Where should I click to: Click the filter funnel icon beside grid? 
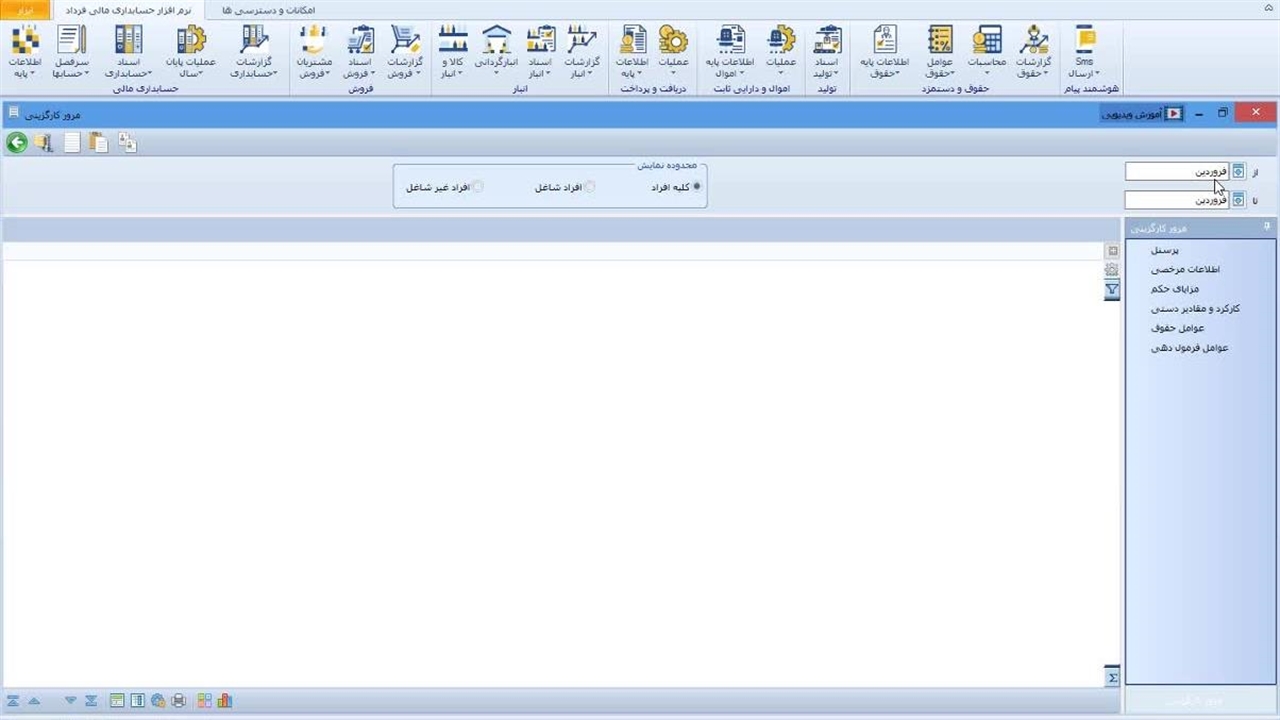[x=1112, y=290]
